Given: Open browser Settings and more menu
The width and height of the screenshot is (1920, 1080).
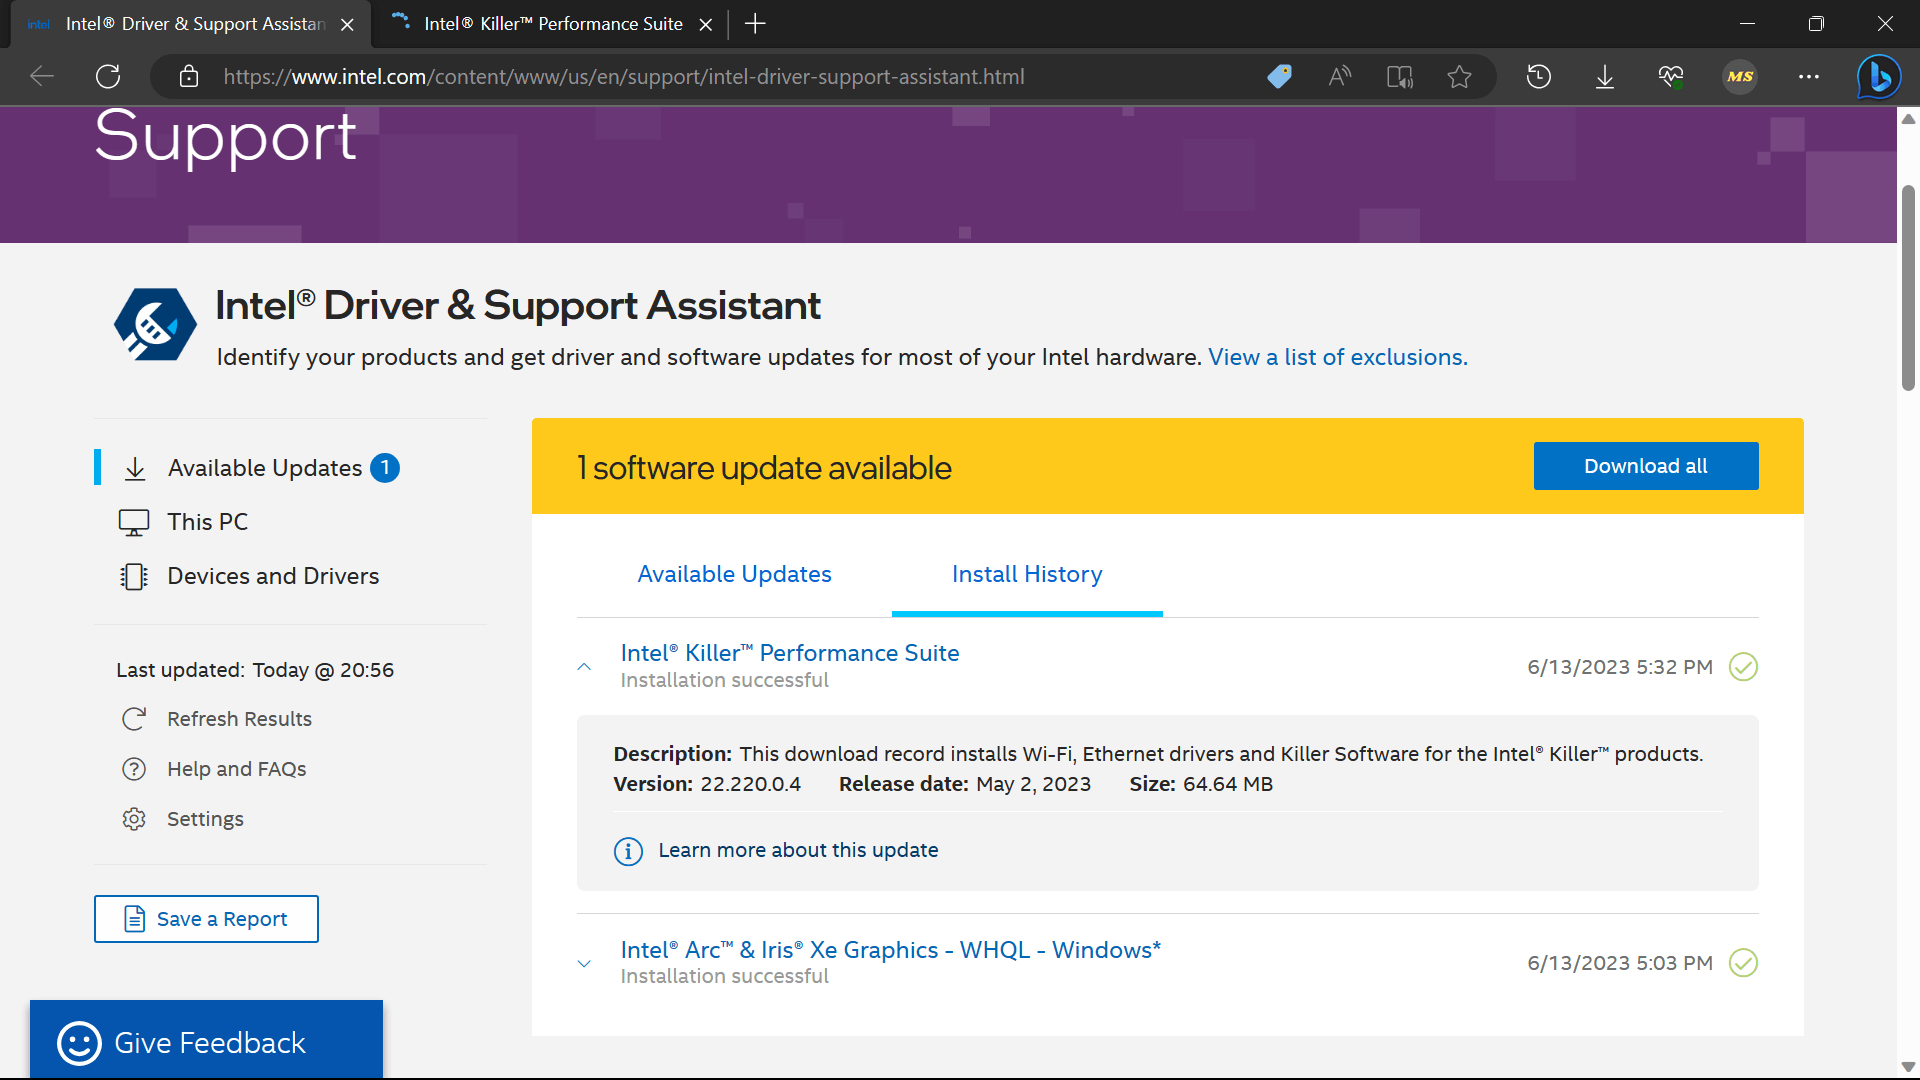Looking at the screenshot, I should [1809, 77].
